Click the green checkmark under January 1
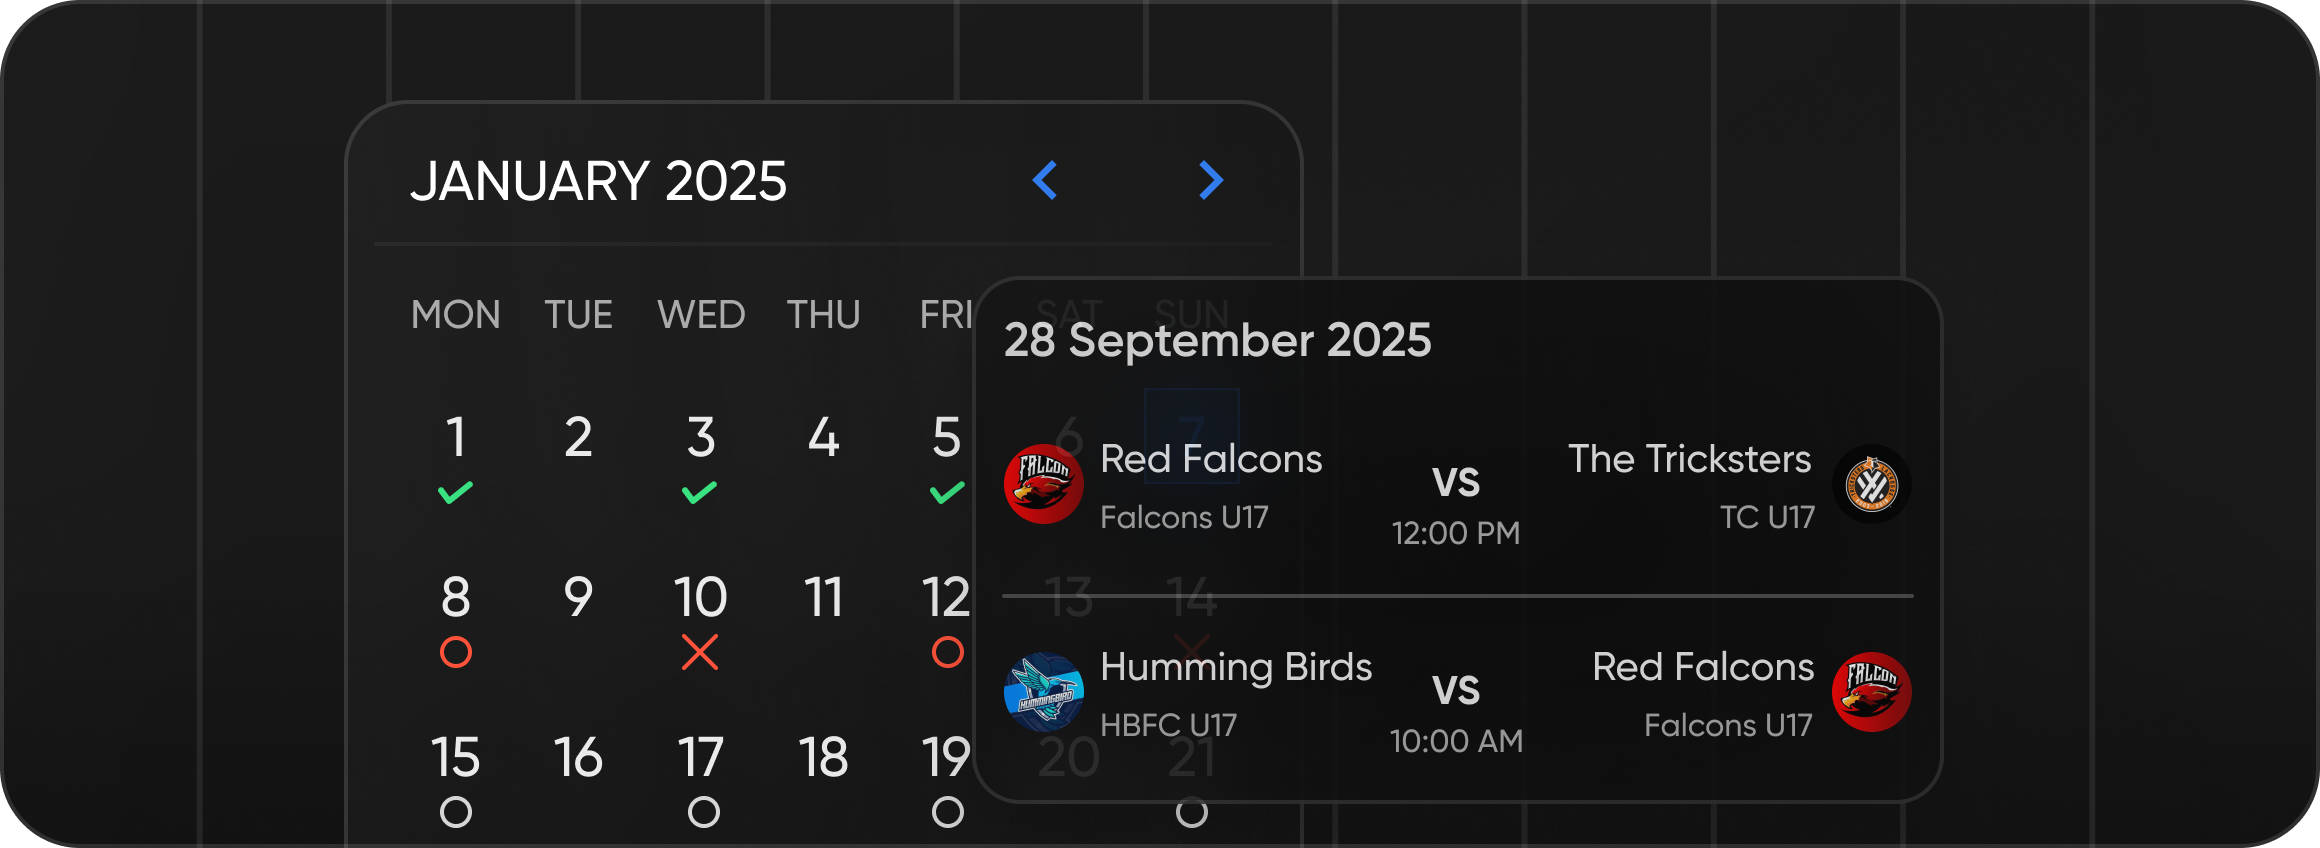 [455, 490]
